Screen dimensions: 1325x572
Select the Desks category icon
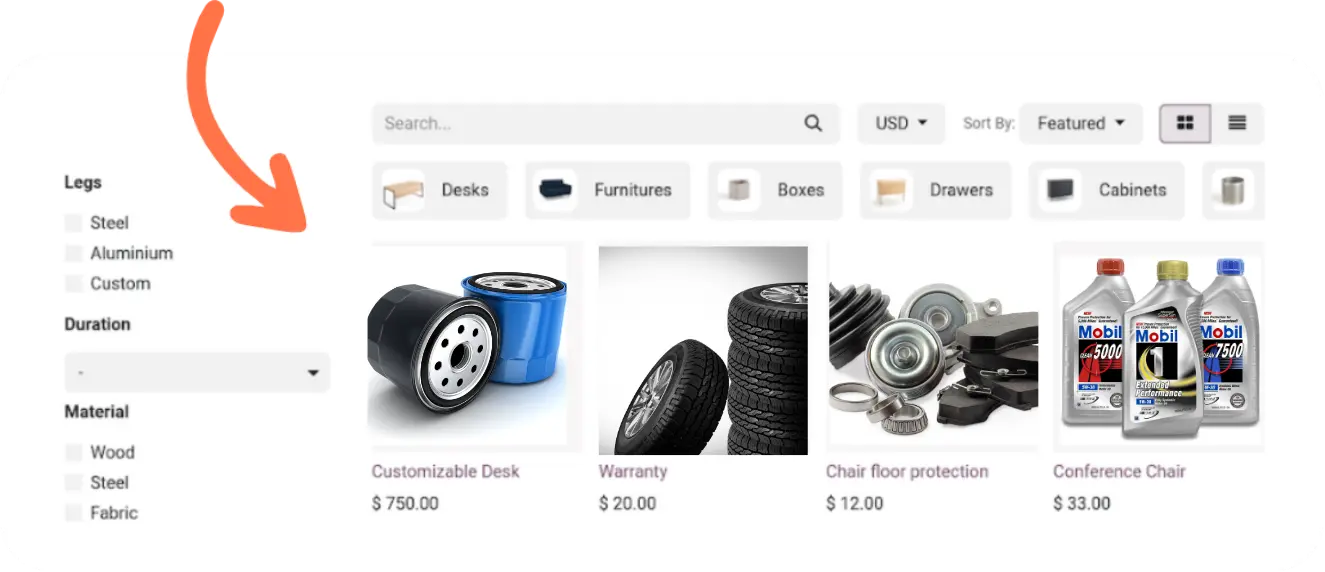coord(403,190)
